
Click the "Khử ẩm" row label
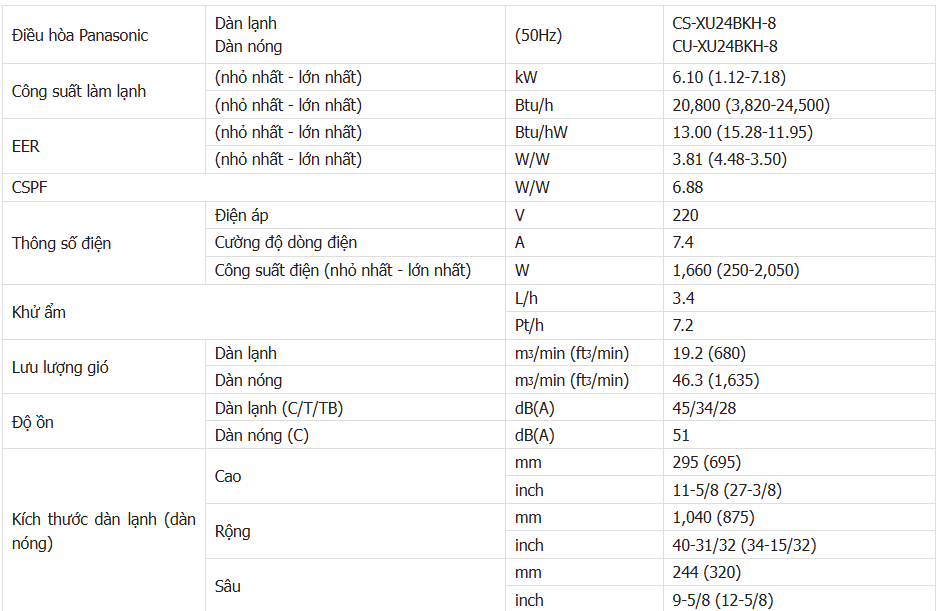39,312
